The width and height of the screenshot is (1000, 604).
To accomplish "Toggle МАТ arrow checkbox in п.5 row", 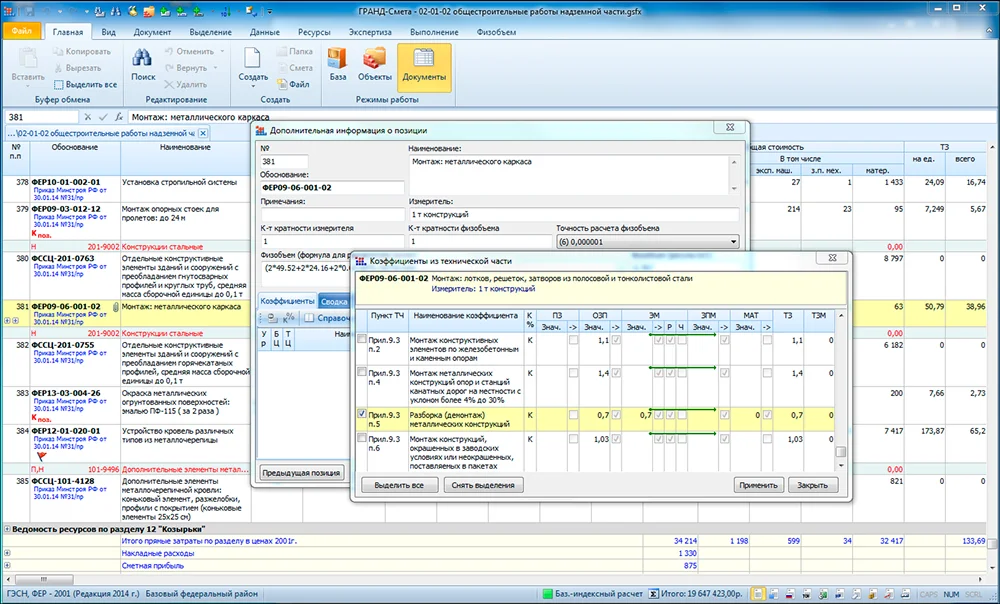I will 767,415.
